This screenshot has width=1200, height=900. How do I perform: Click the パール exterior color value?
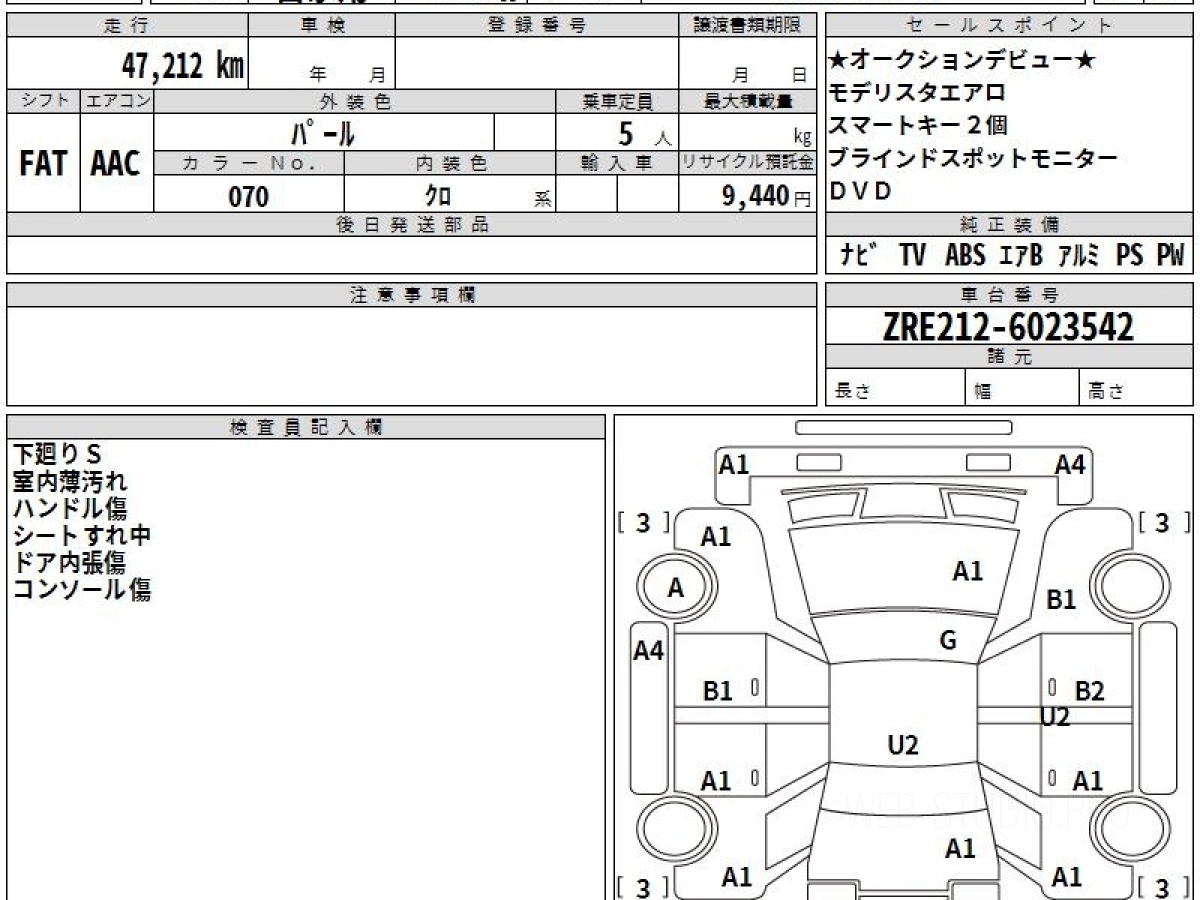tap(324, 133)
